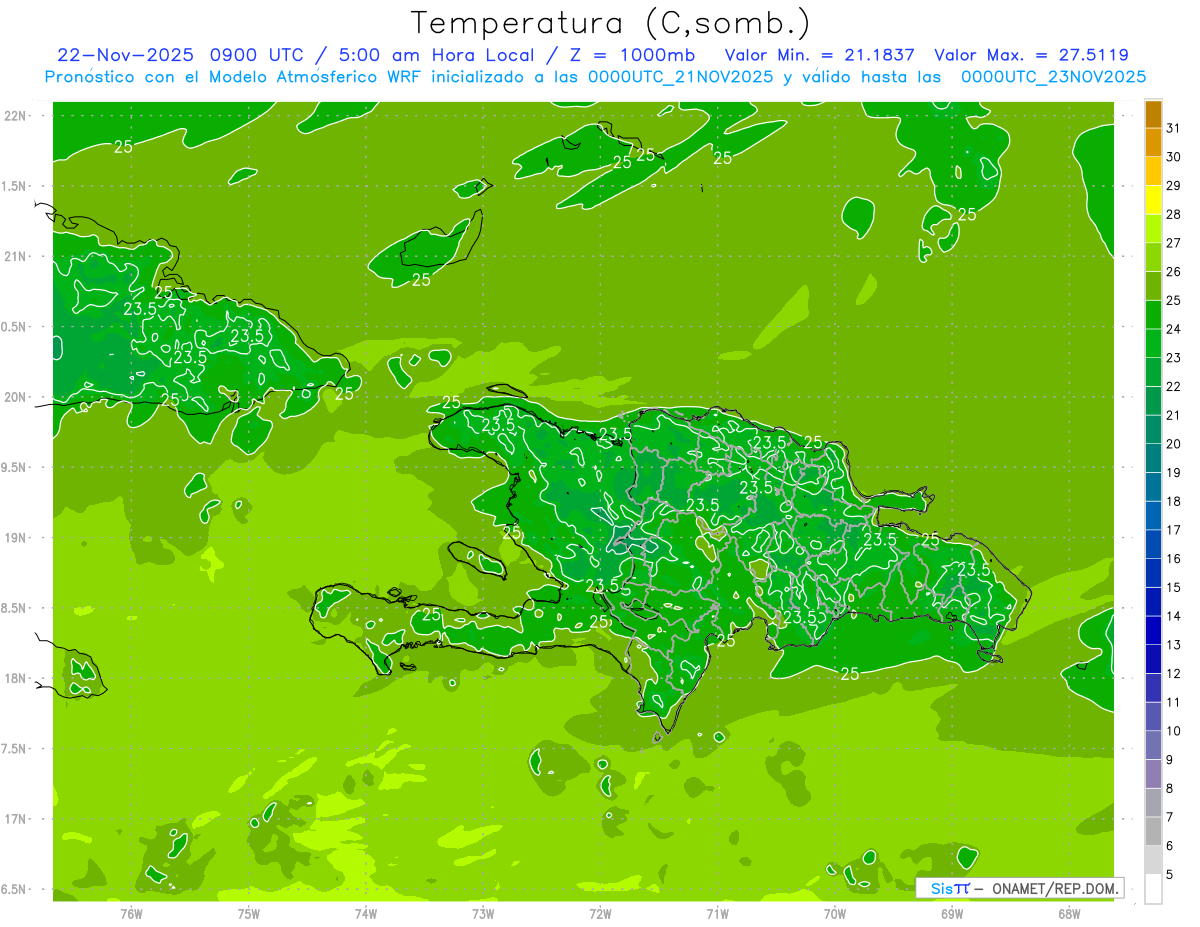Image resolution: width=1200 pixels, height=927 pixels.
Task: Pick the teal legend swatch between 19 and 20
Action: [1153, 459]
